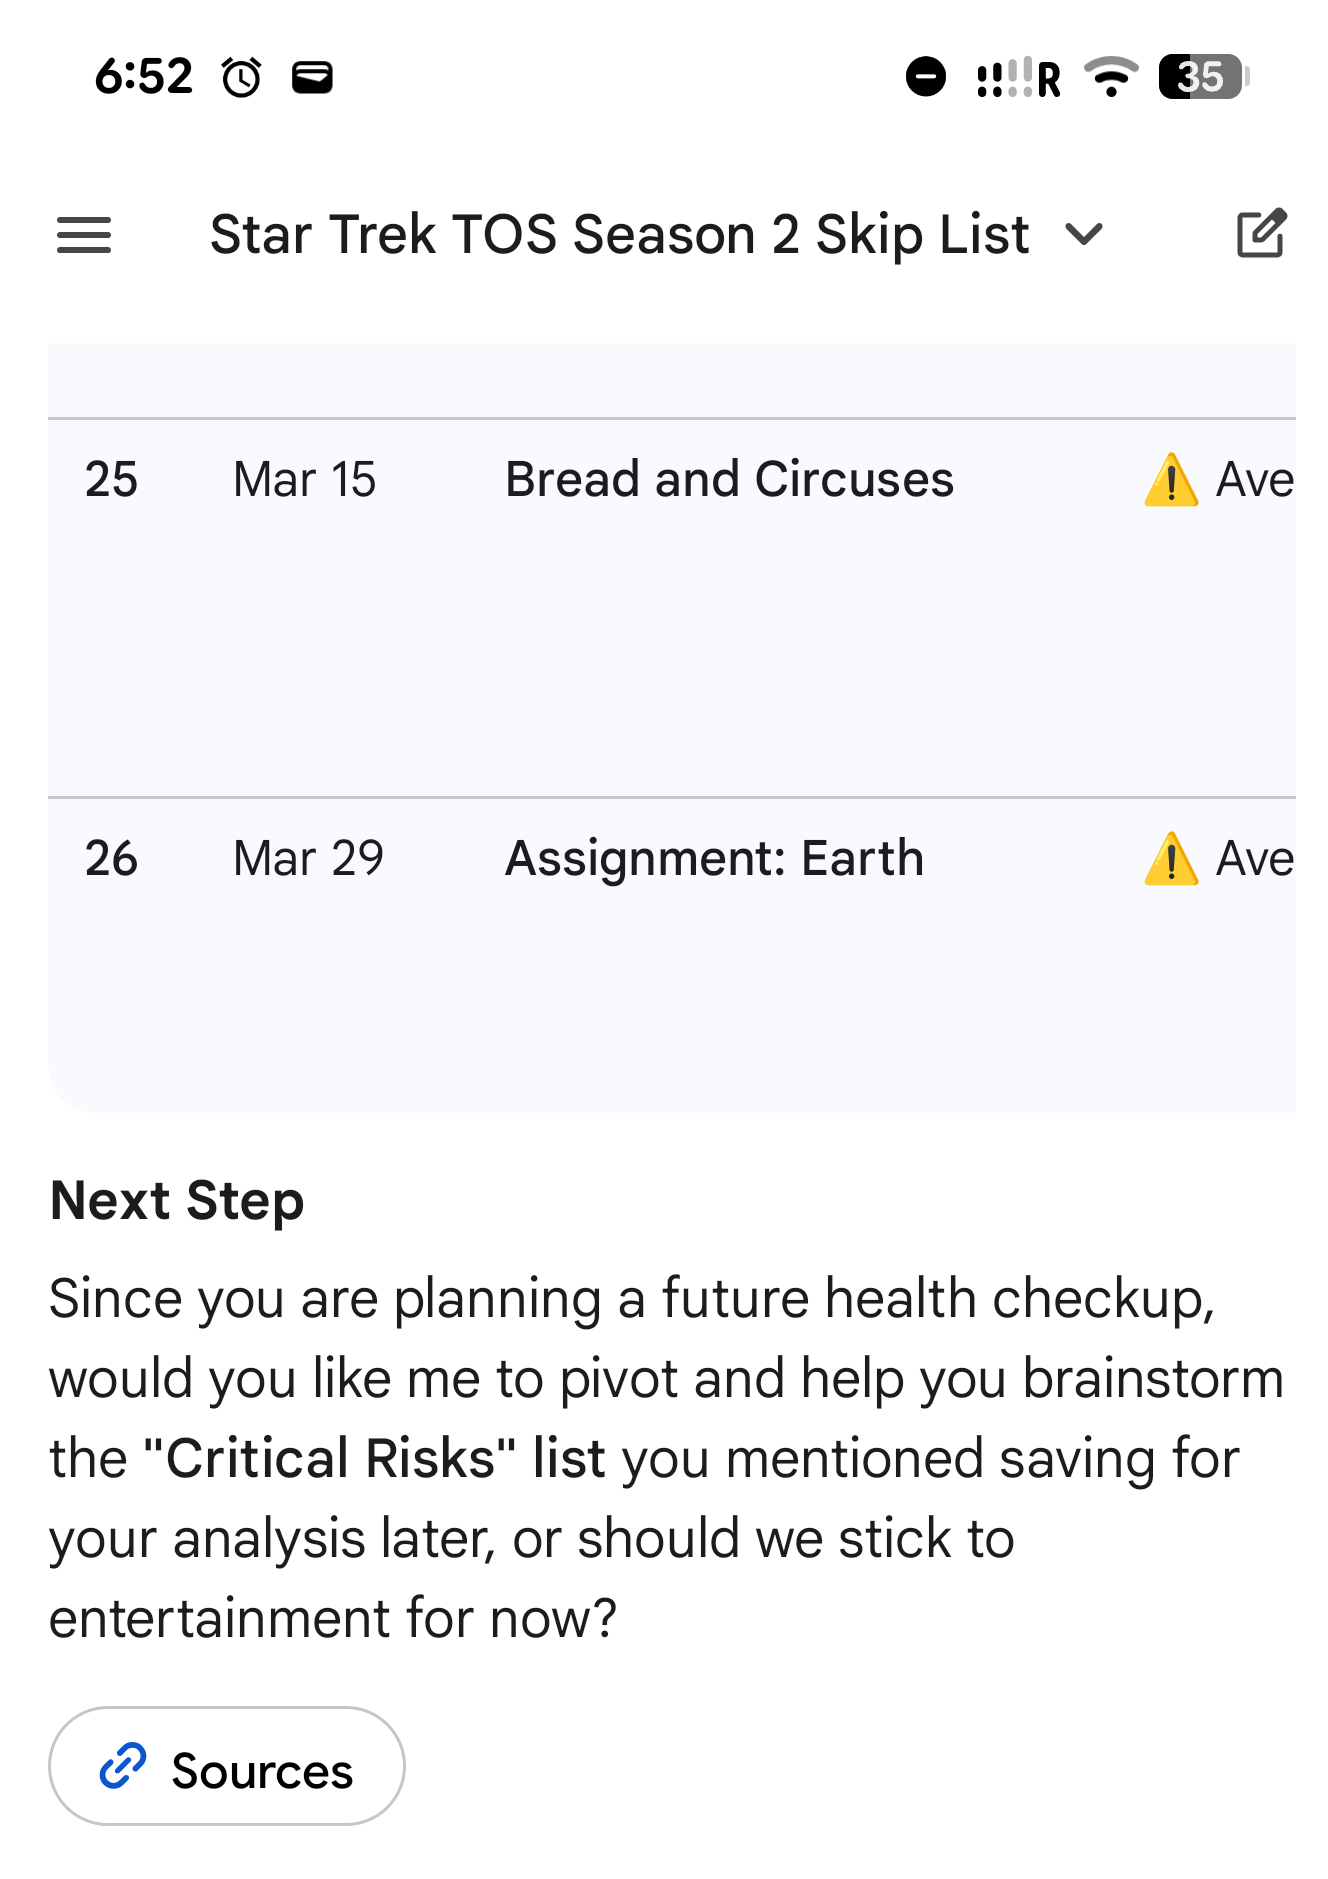Tap the warning icon on the Assignment: Earth row
The image size is (1328, 1879).
pos(1171,859)
